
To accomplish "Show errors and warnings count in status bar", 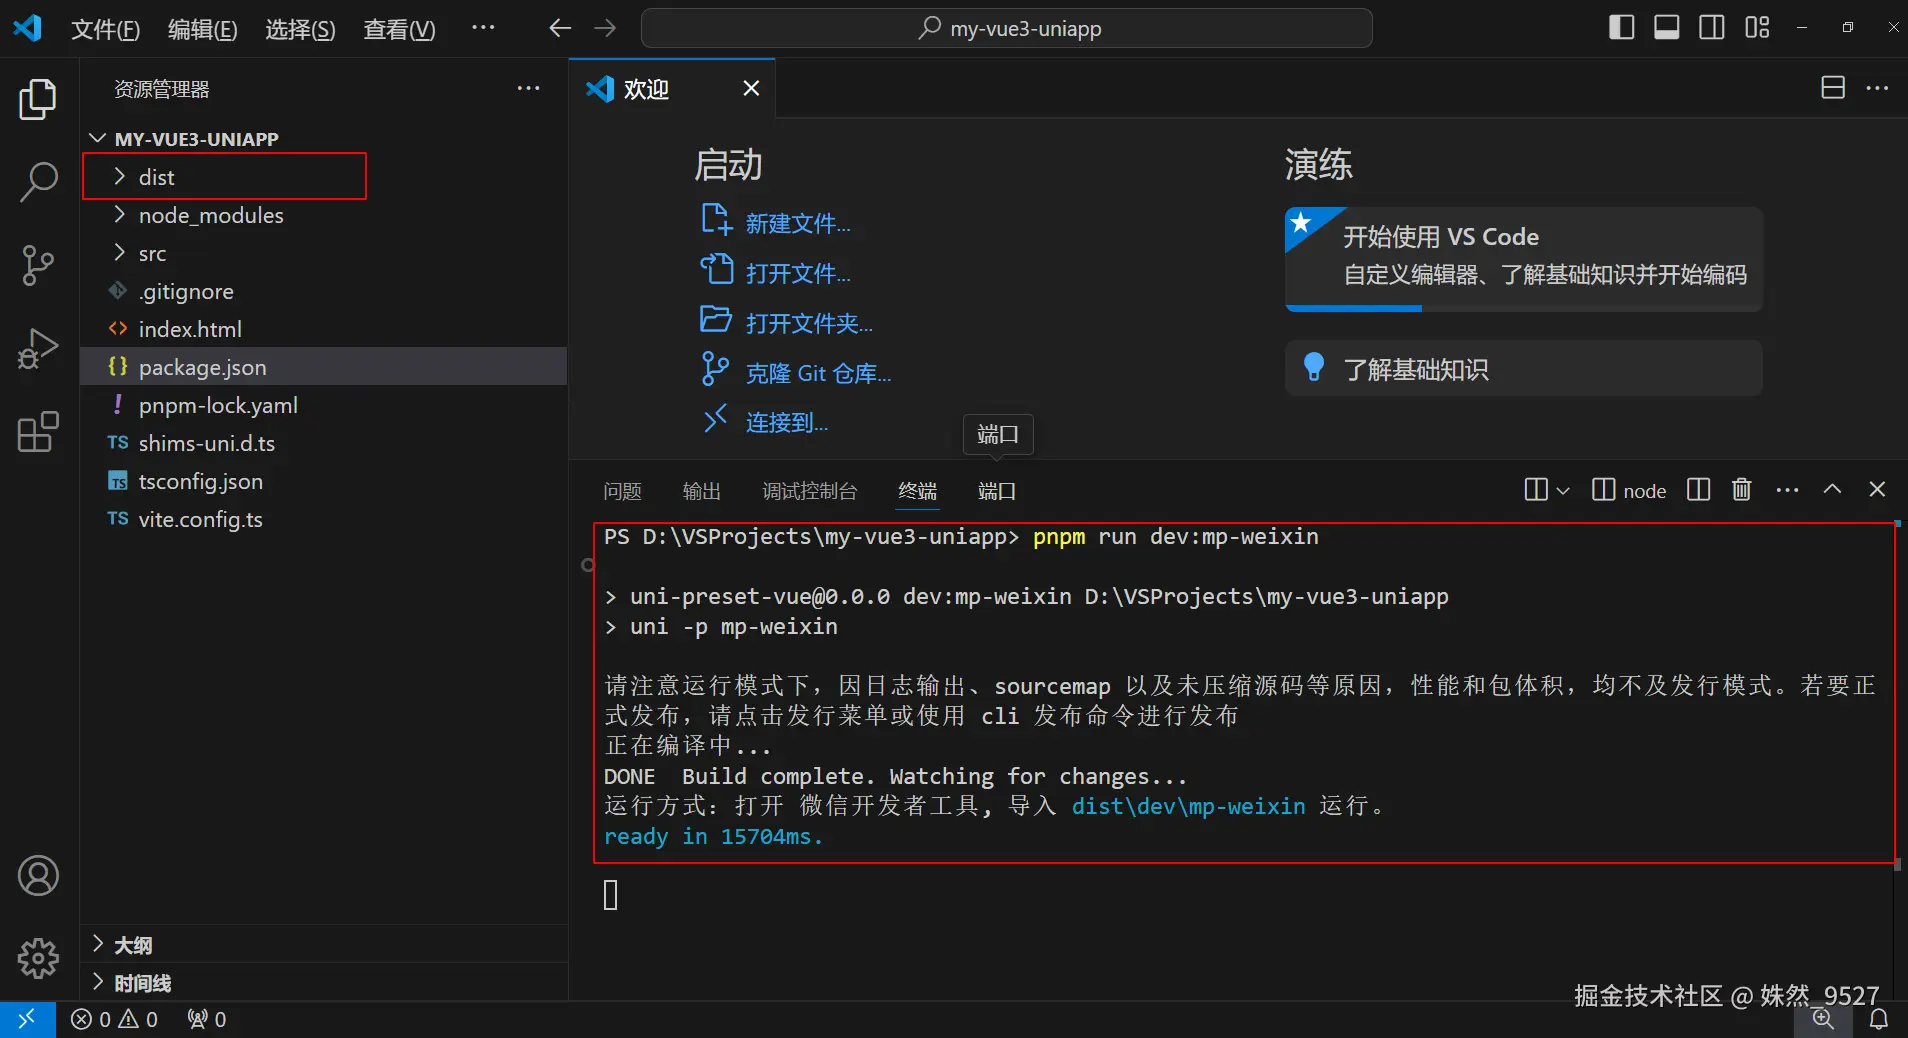I will (114, 1019).
